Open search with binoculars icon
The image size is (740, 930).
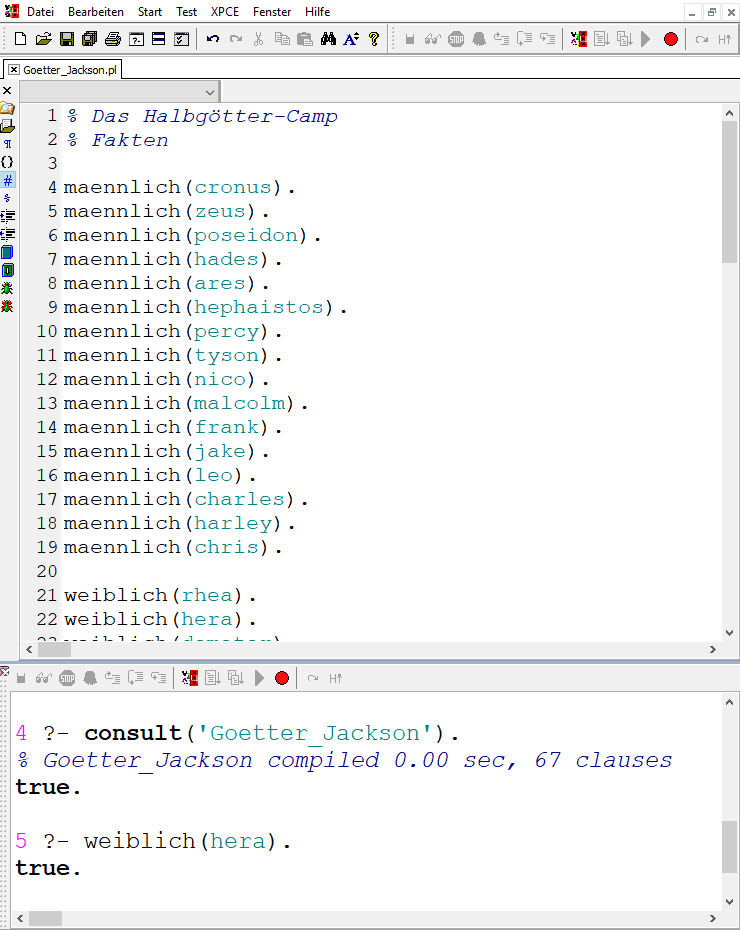coord(328,39)
